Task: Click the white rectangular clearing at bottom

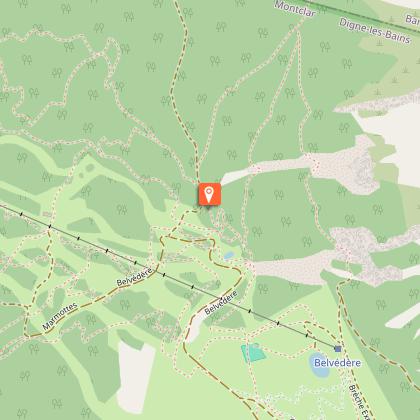Action: [136, 377]
